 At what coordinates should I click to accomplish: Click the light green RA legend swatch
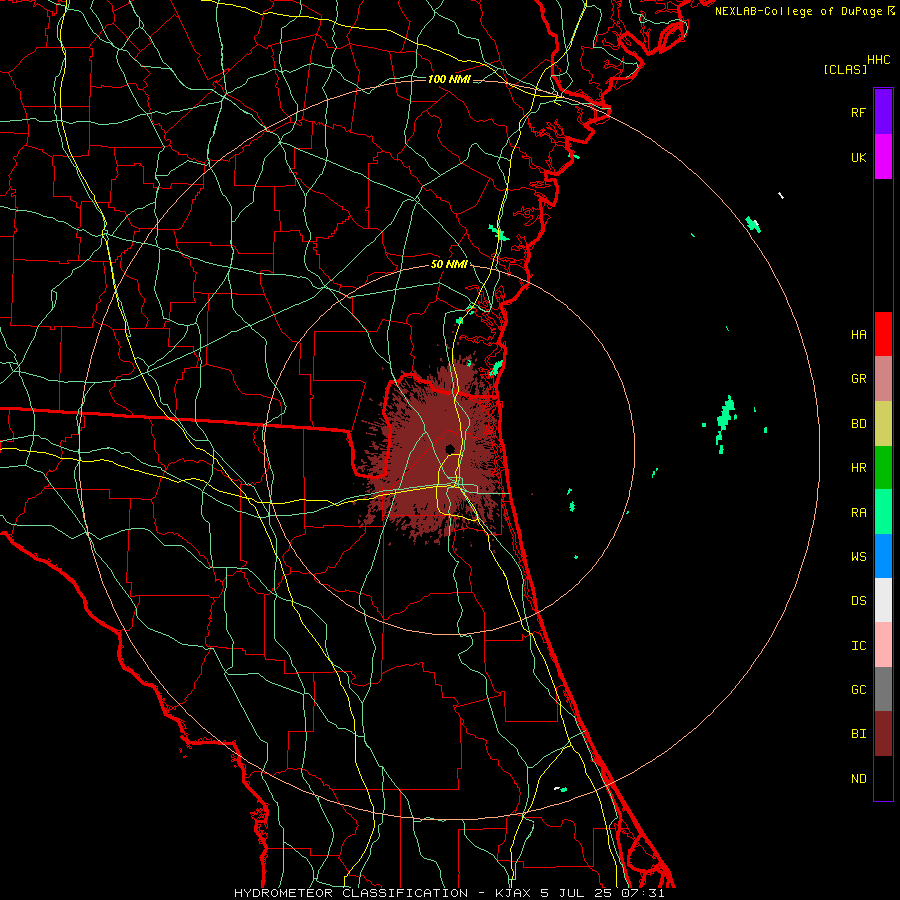tap(883, 512)
